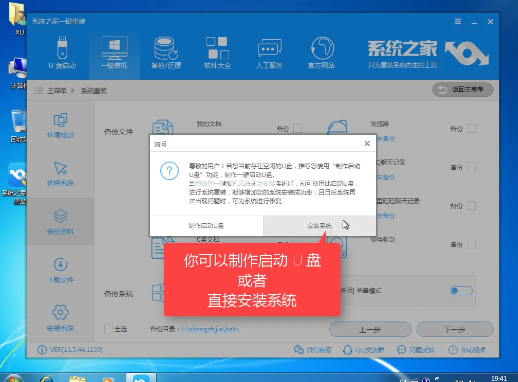Click the 环境检测 step icon in sidebar
Image resolution: width=518 pixels, height=382 pixels.
(60, 120)
